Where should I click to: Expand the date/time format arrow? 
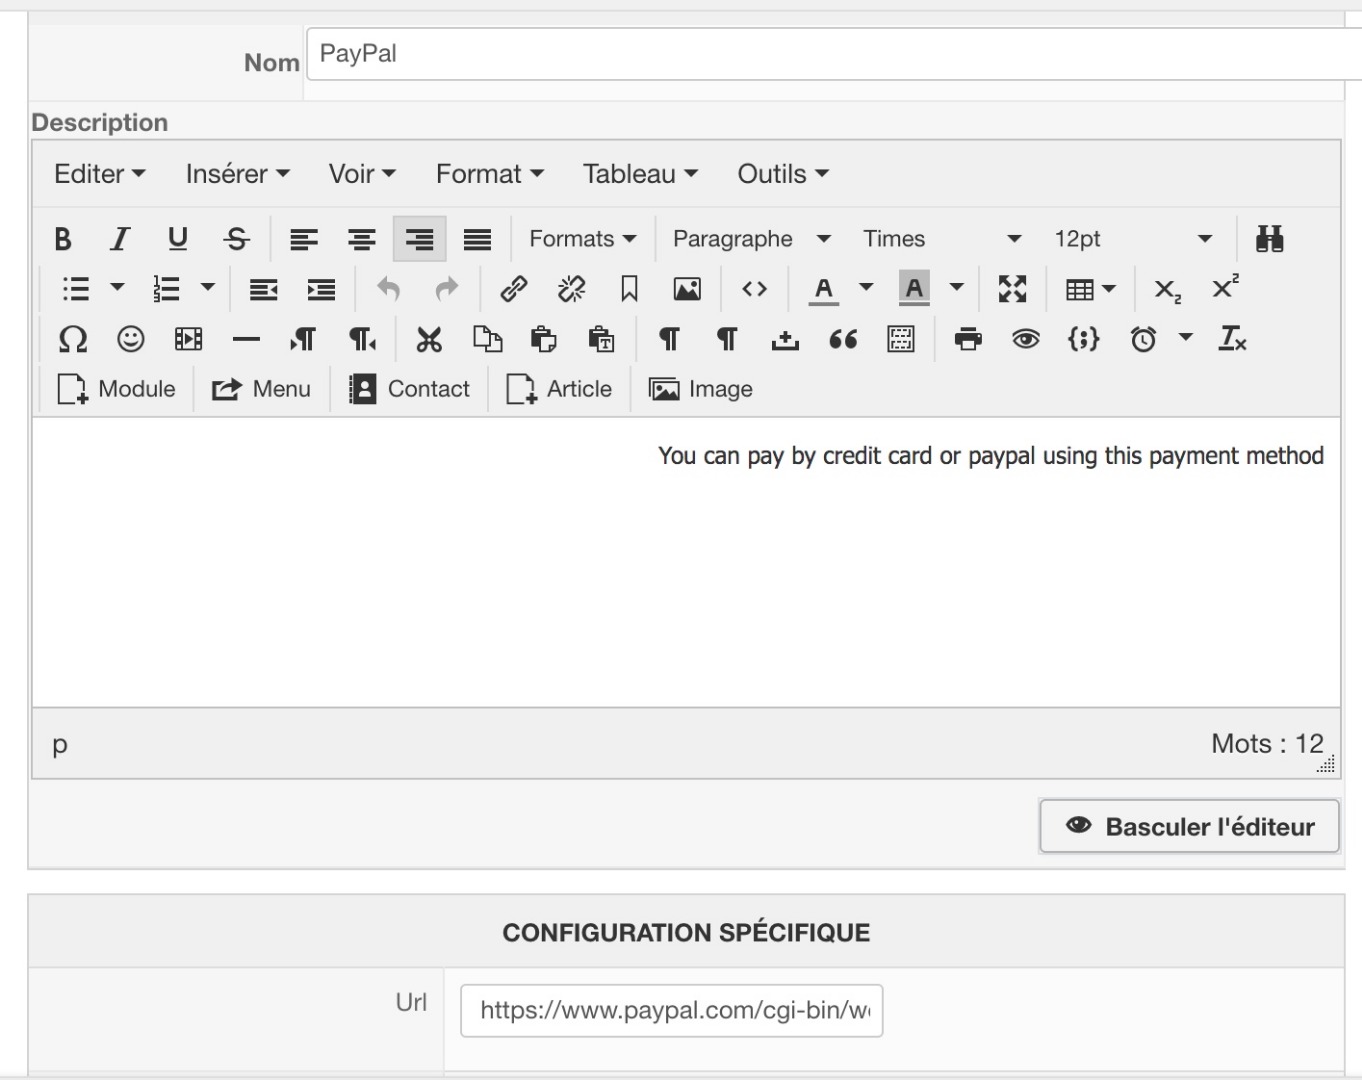point(1185,338)
